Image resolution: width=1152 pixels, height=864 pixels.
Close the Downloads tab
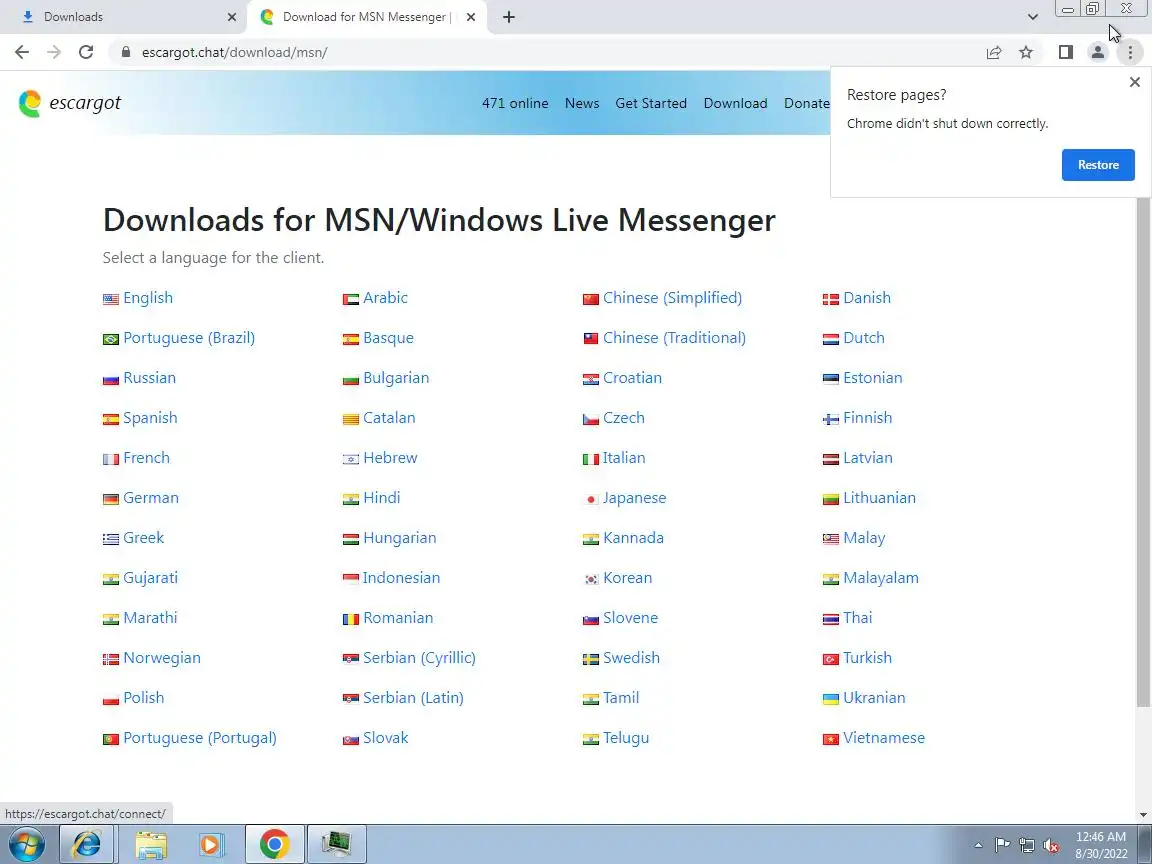click(232, 17)
